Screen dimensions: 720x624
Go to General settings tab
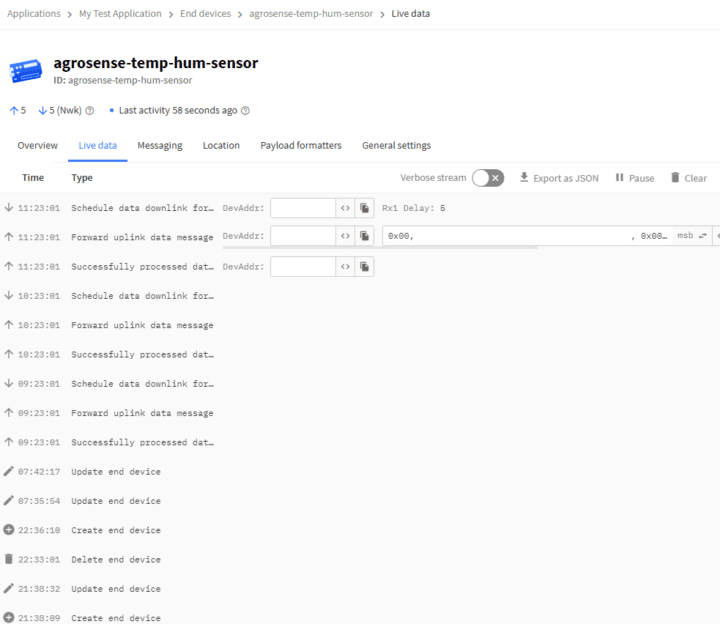[396, 146]
